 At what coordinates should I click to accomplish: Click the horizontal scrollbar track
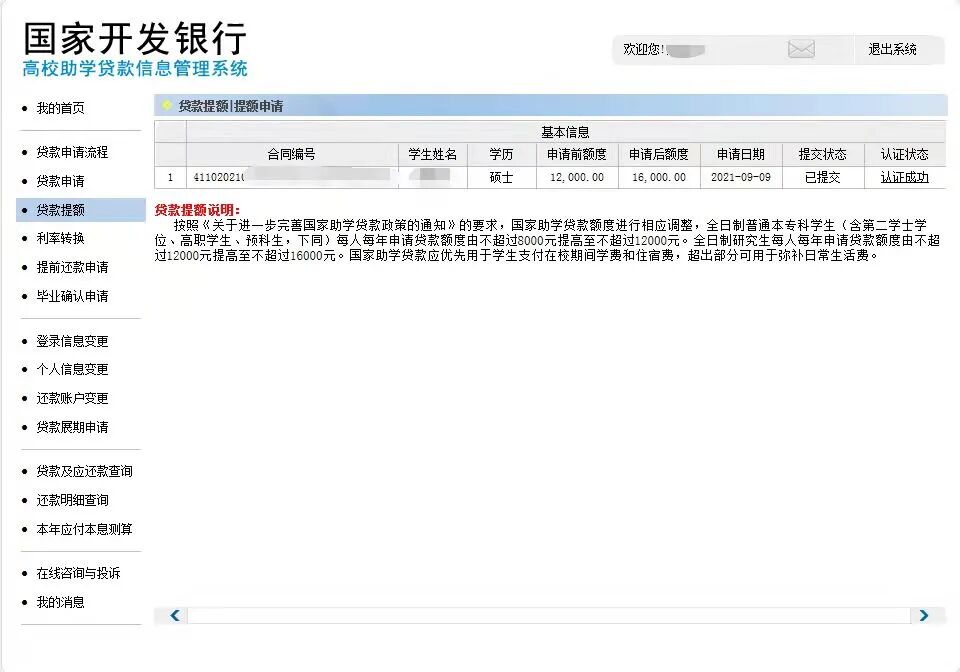click(549, 615)
